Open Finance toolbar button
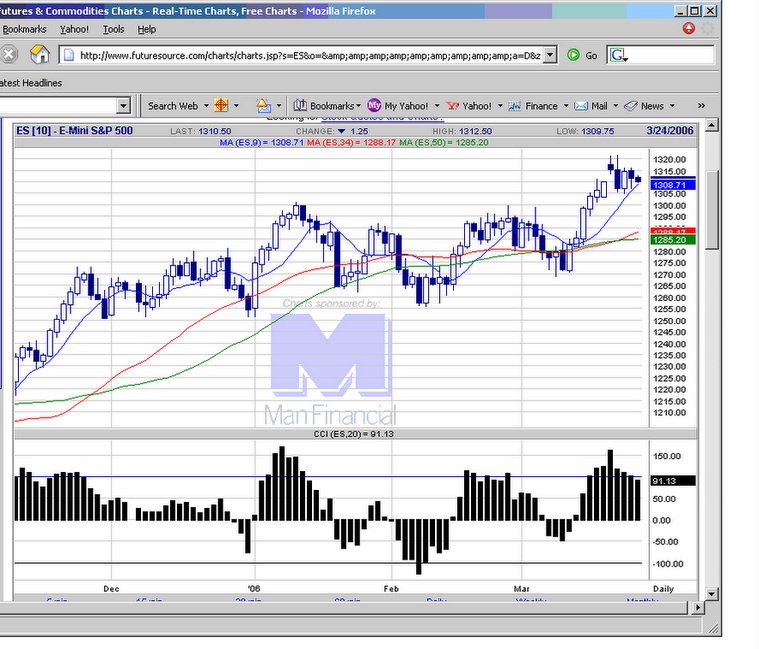This screenshot has width=759, height=649. pos(533,106)
